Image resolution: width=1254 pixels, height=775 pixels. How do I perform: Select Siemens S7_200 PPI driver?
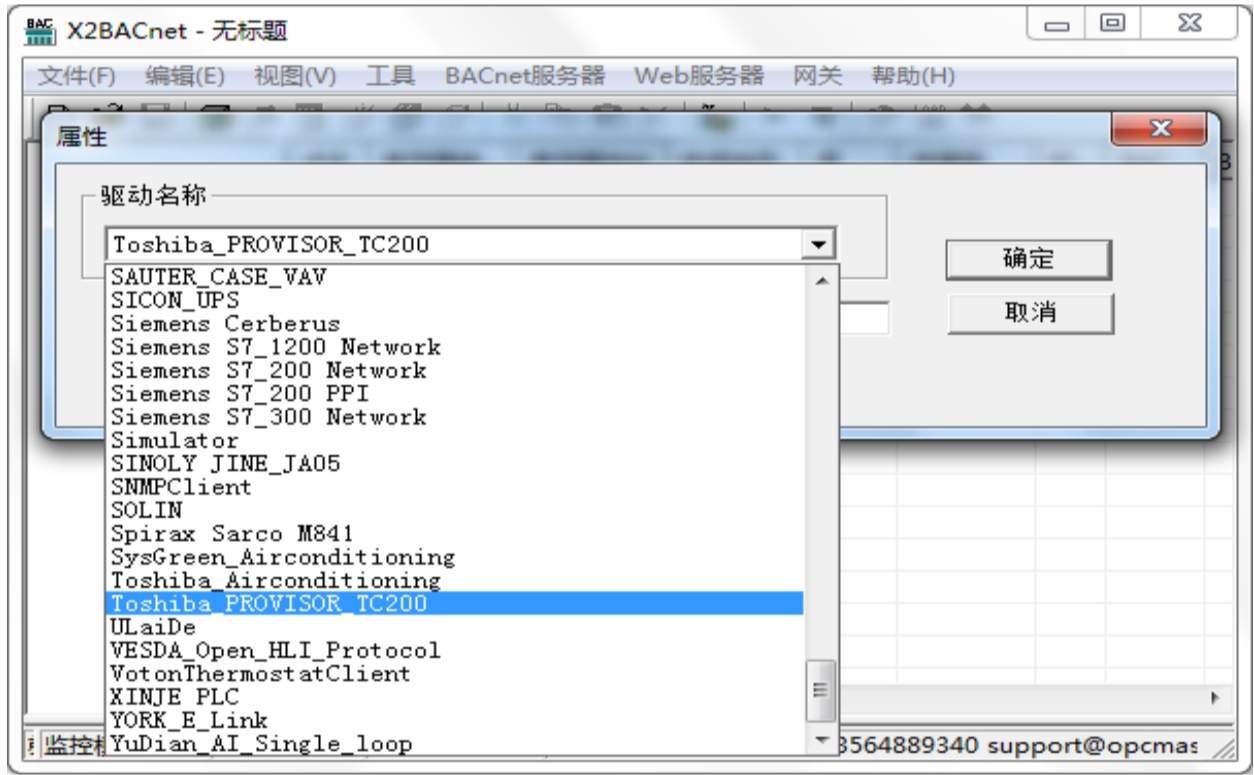(453, 393)
